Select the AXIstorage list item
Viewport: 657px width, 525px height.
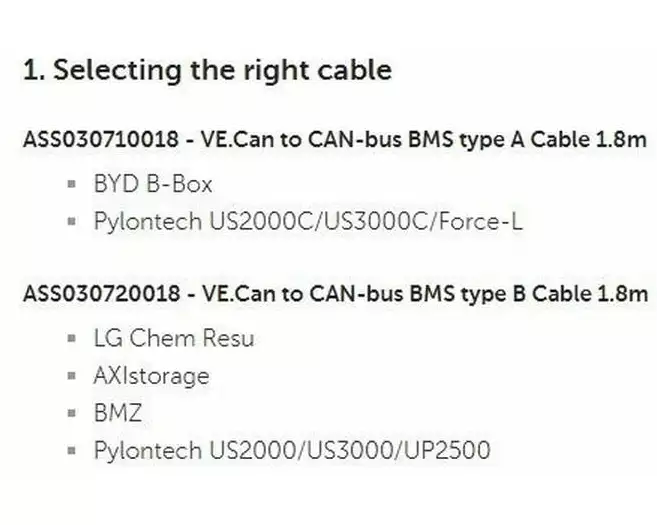pos(152,376)
